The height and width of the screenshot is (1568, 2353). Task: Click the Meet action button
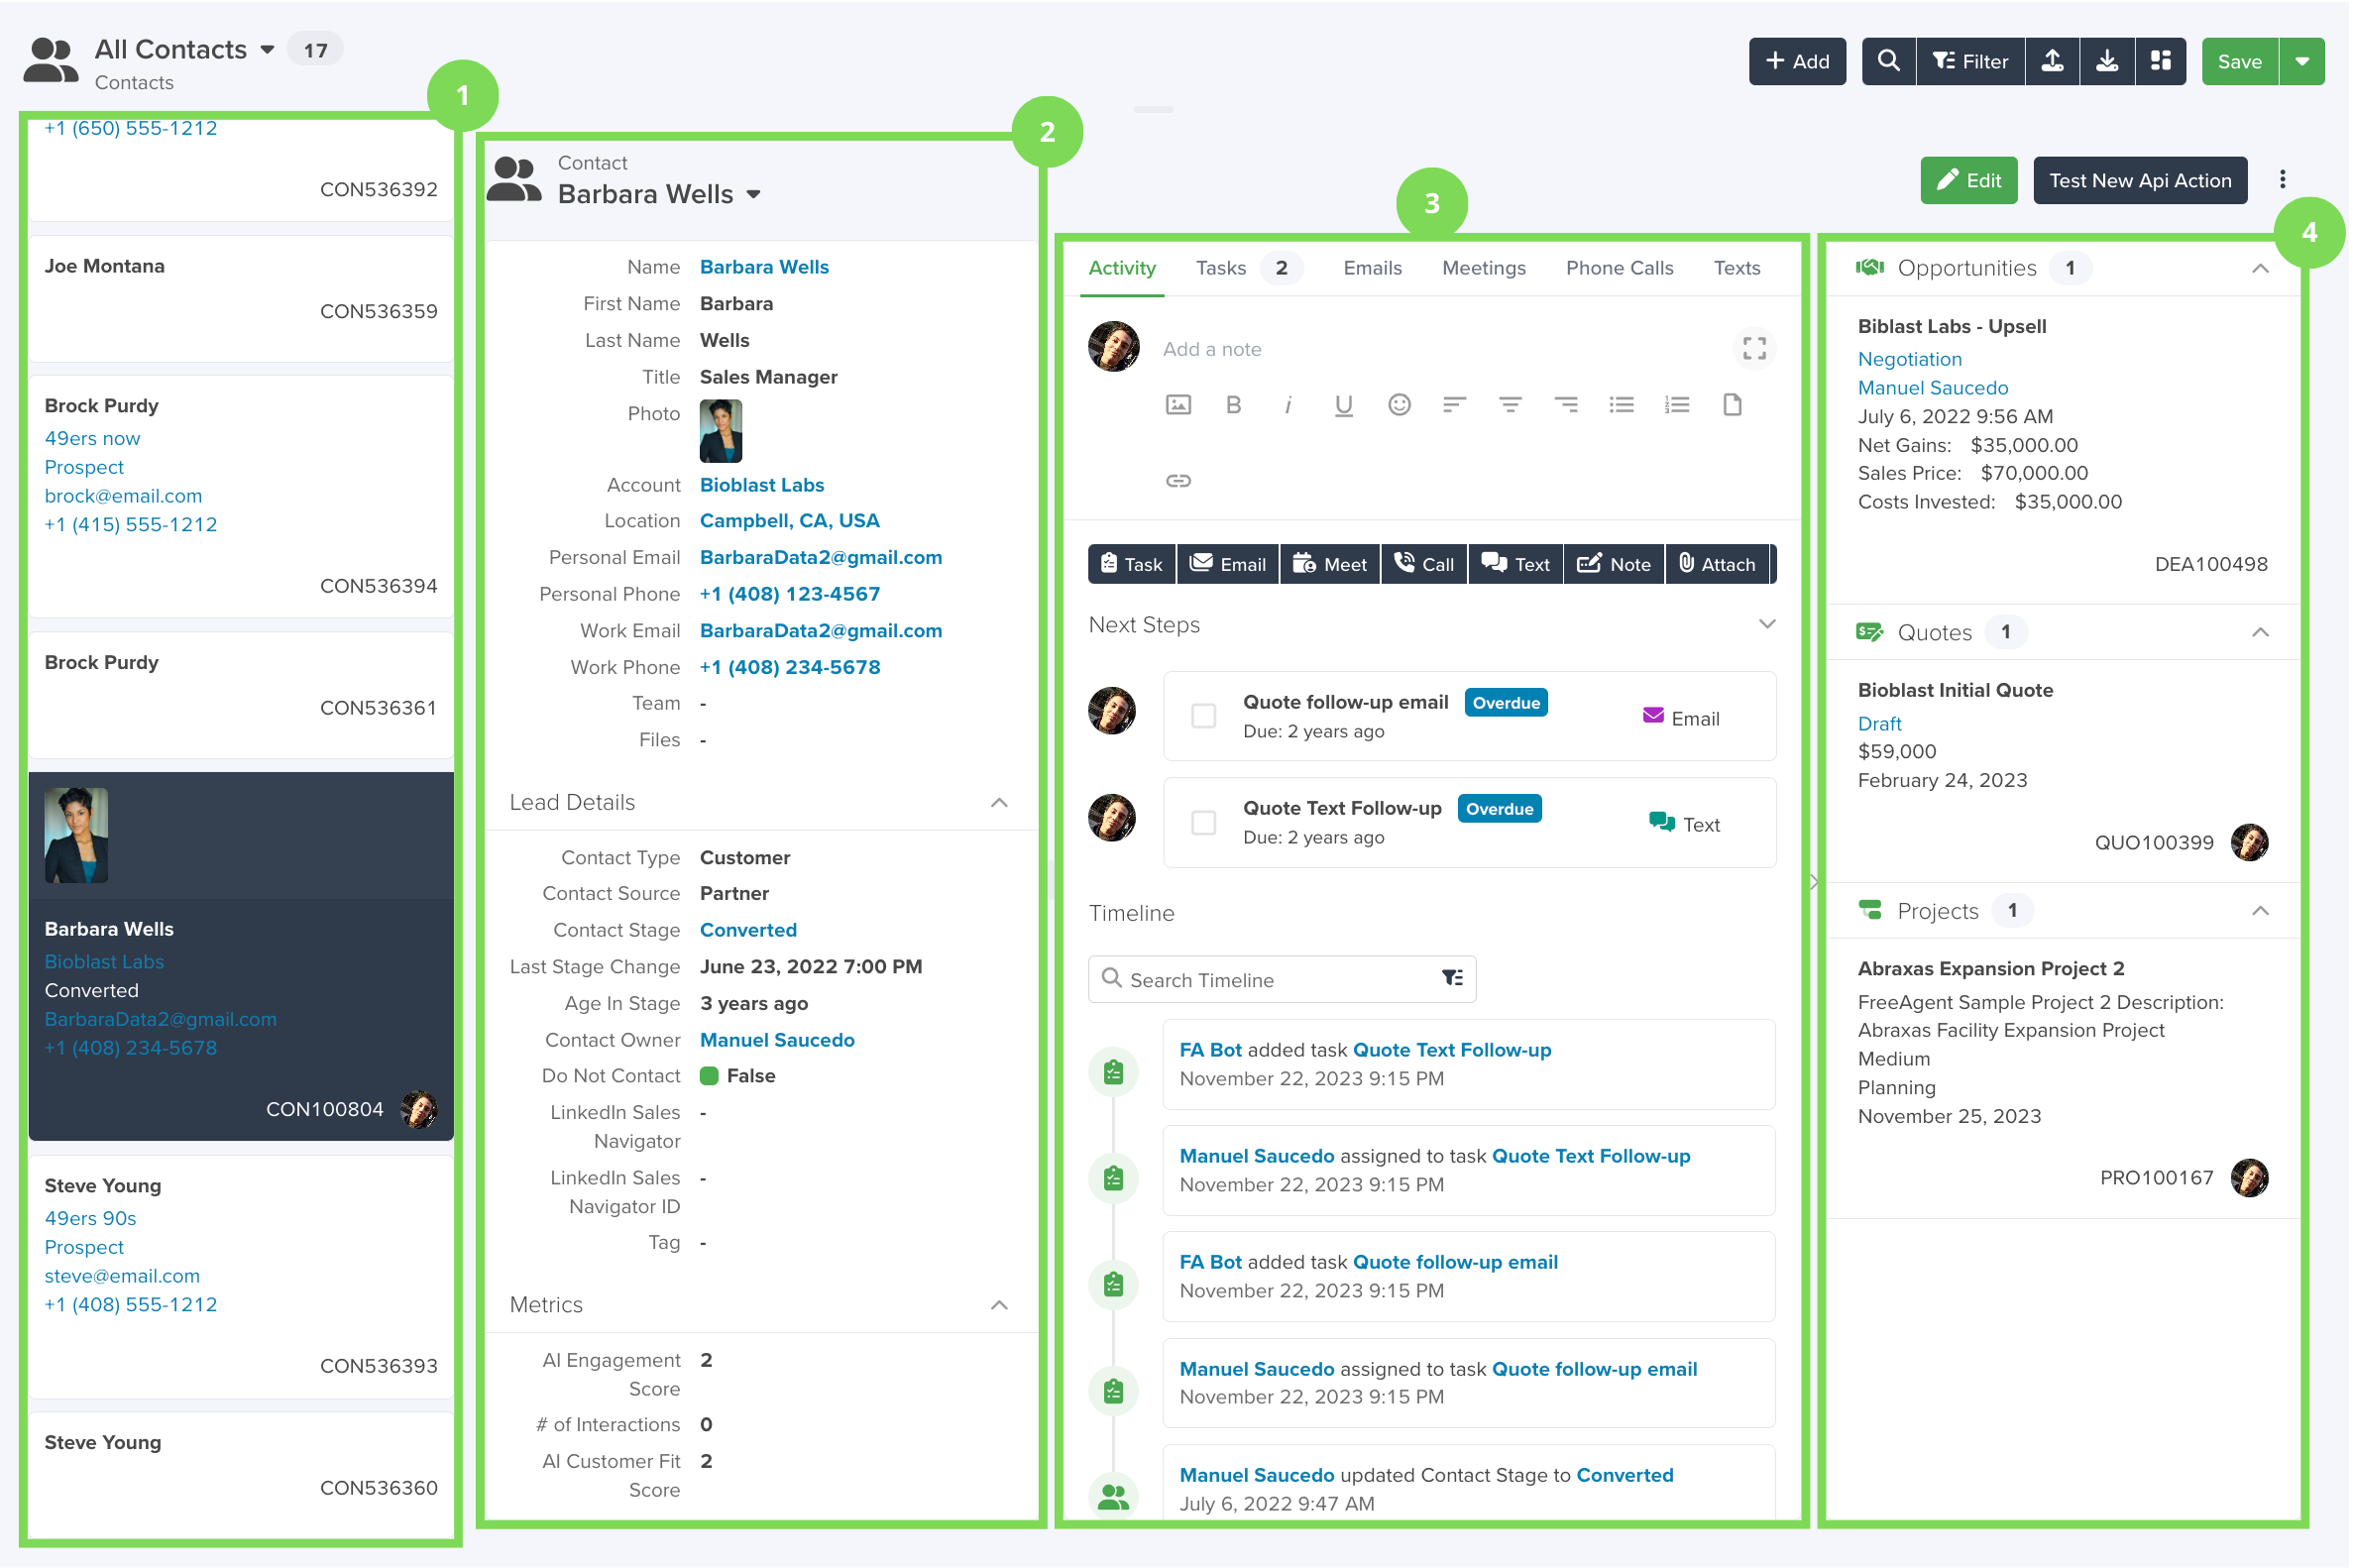[1329, 564]
